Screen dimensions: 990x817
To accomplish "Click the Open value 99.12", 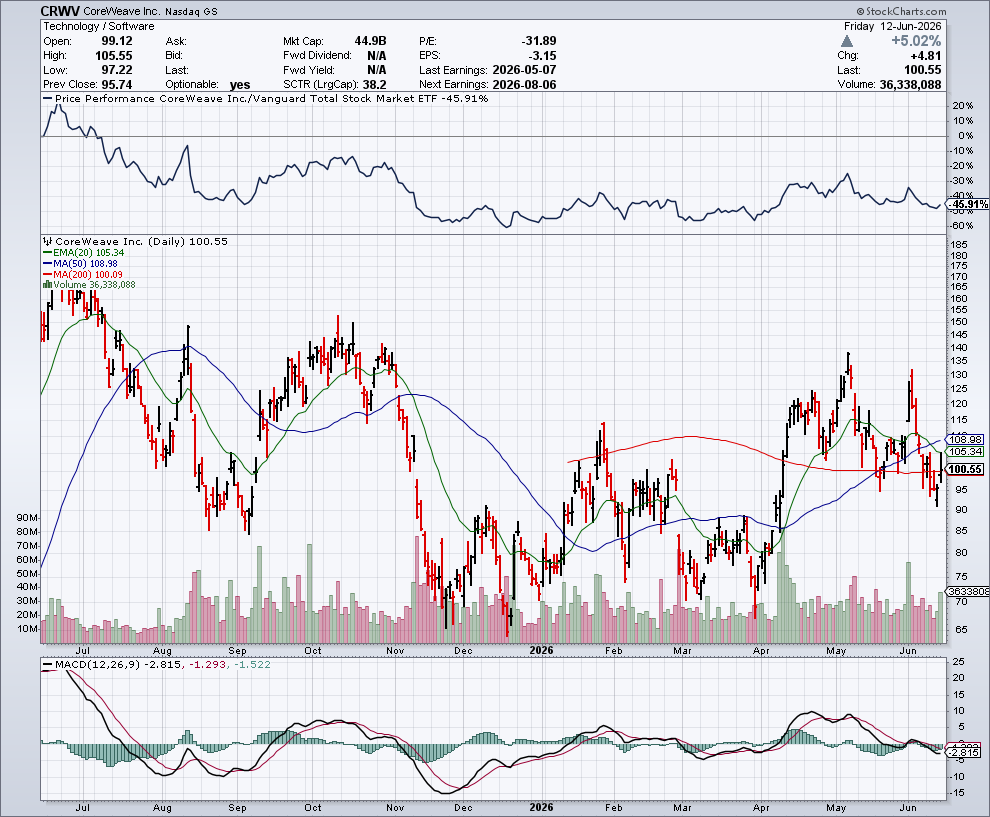I will [117, 41].
